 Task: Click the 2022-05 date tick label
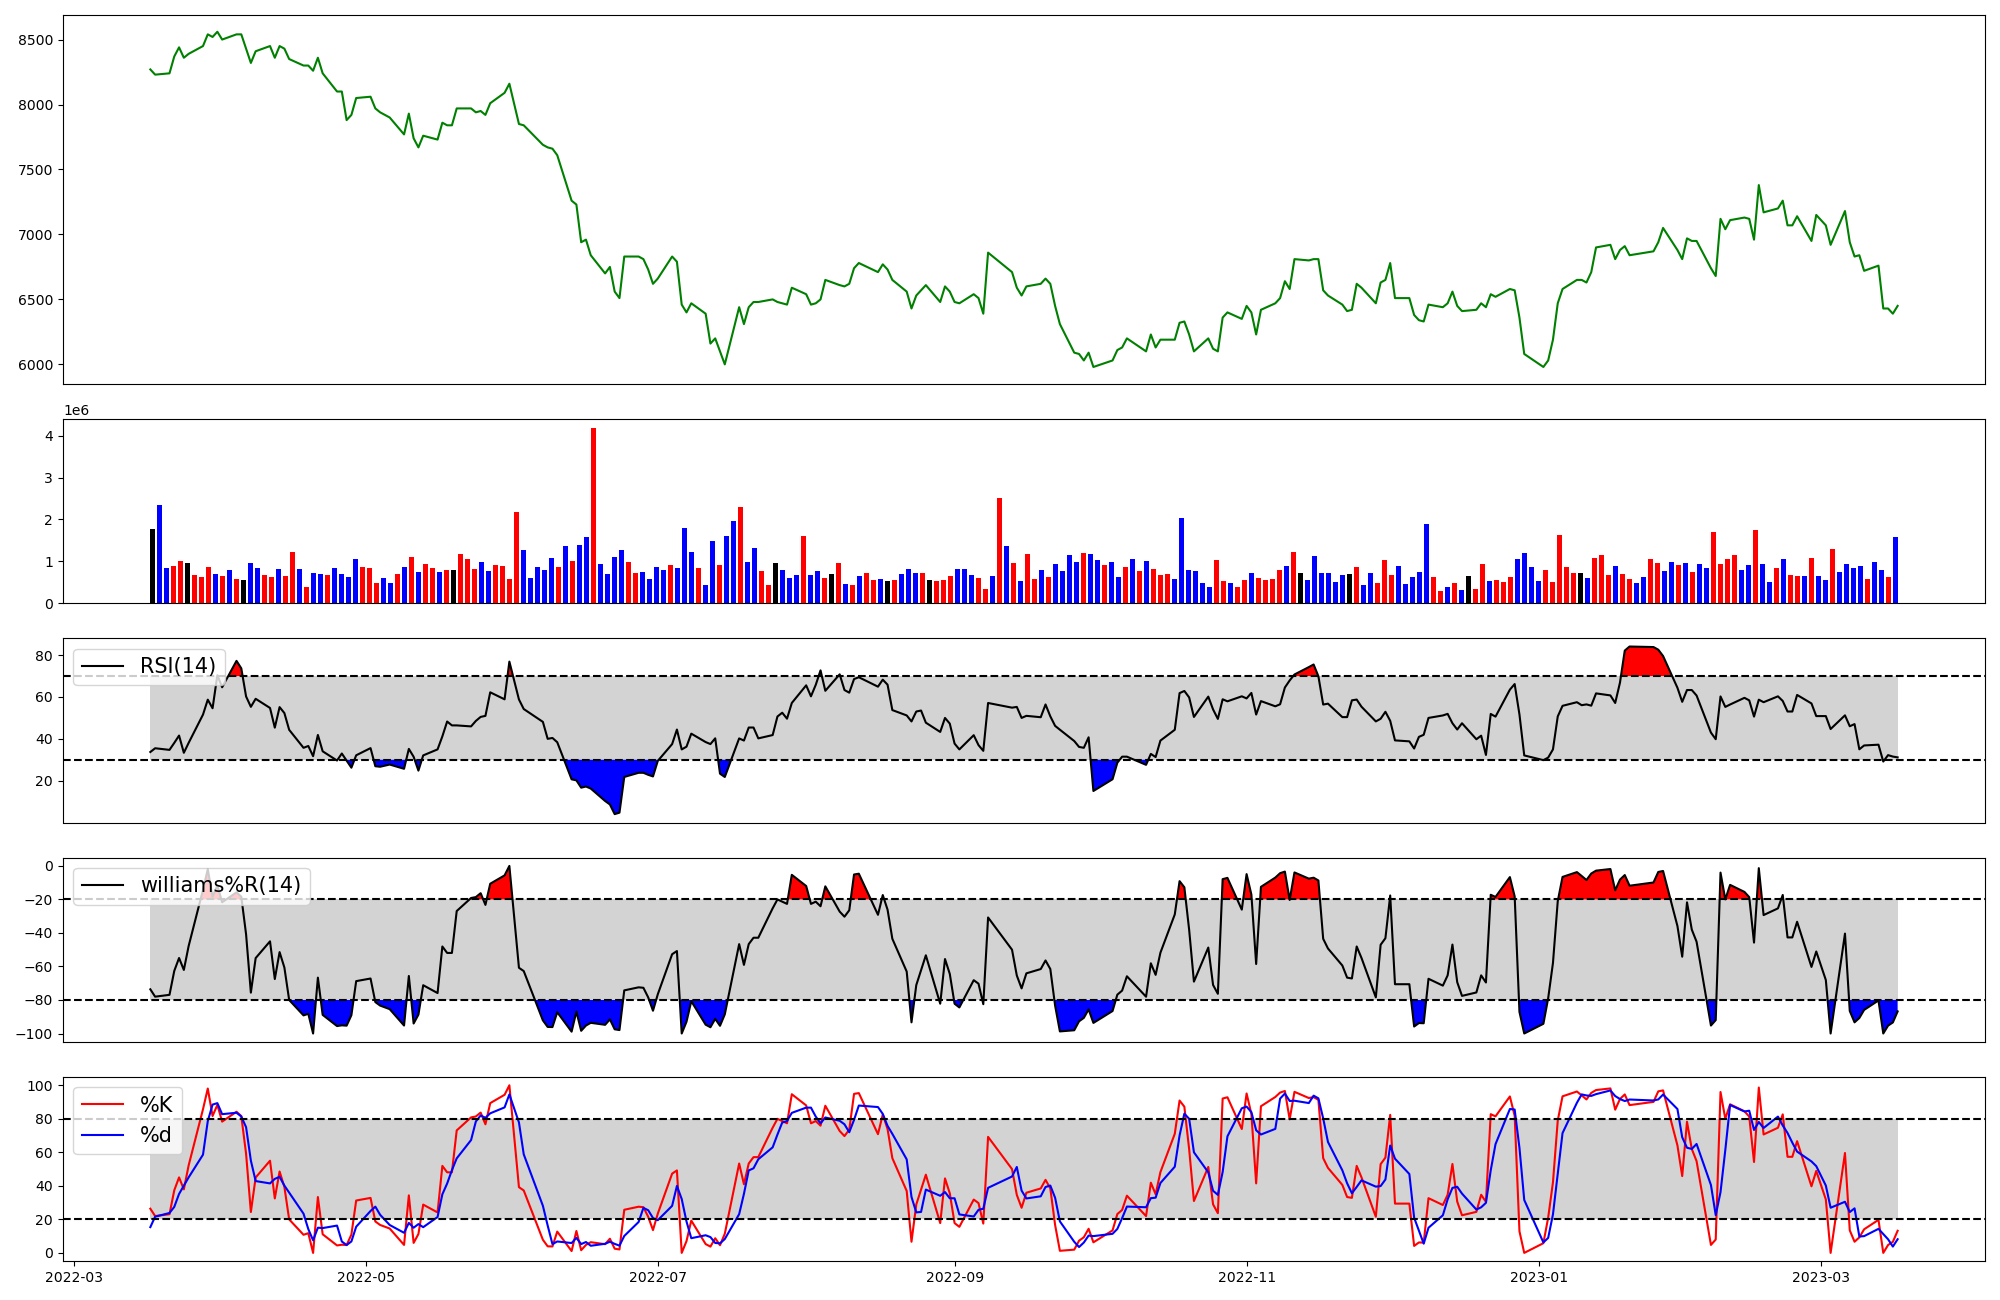click(367, 1277)
